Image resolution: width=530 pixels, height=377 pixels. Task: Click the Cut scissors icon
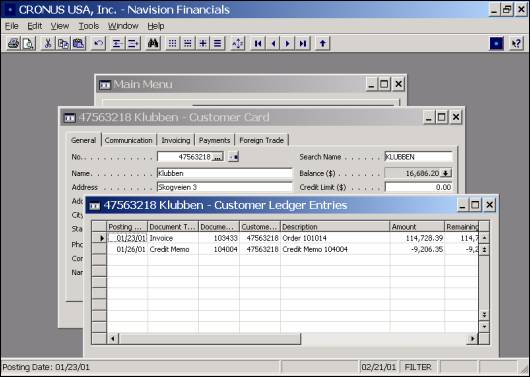pos(48,43)
